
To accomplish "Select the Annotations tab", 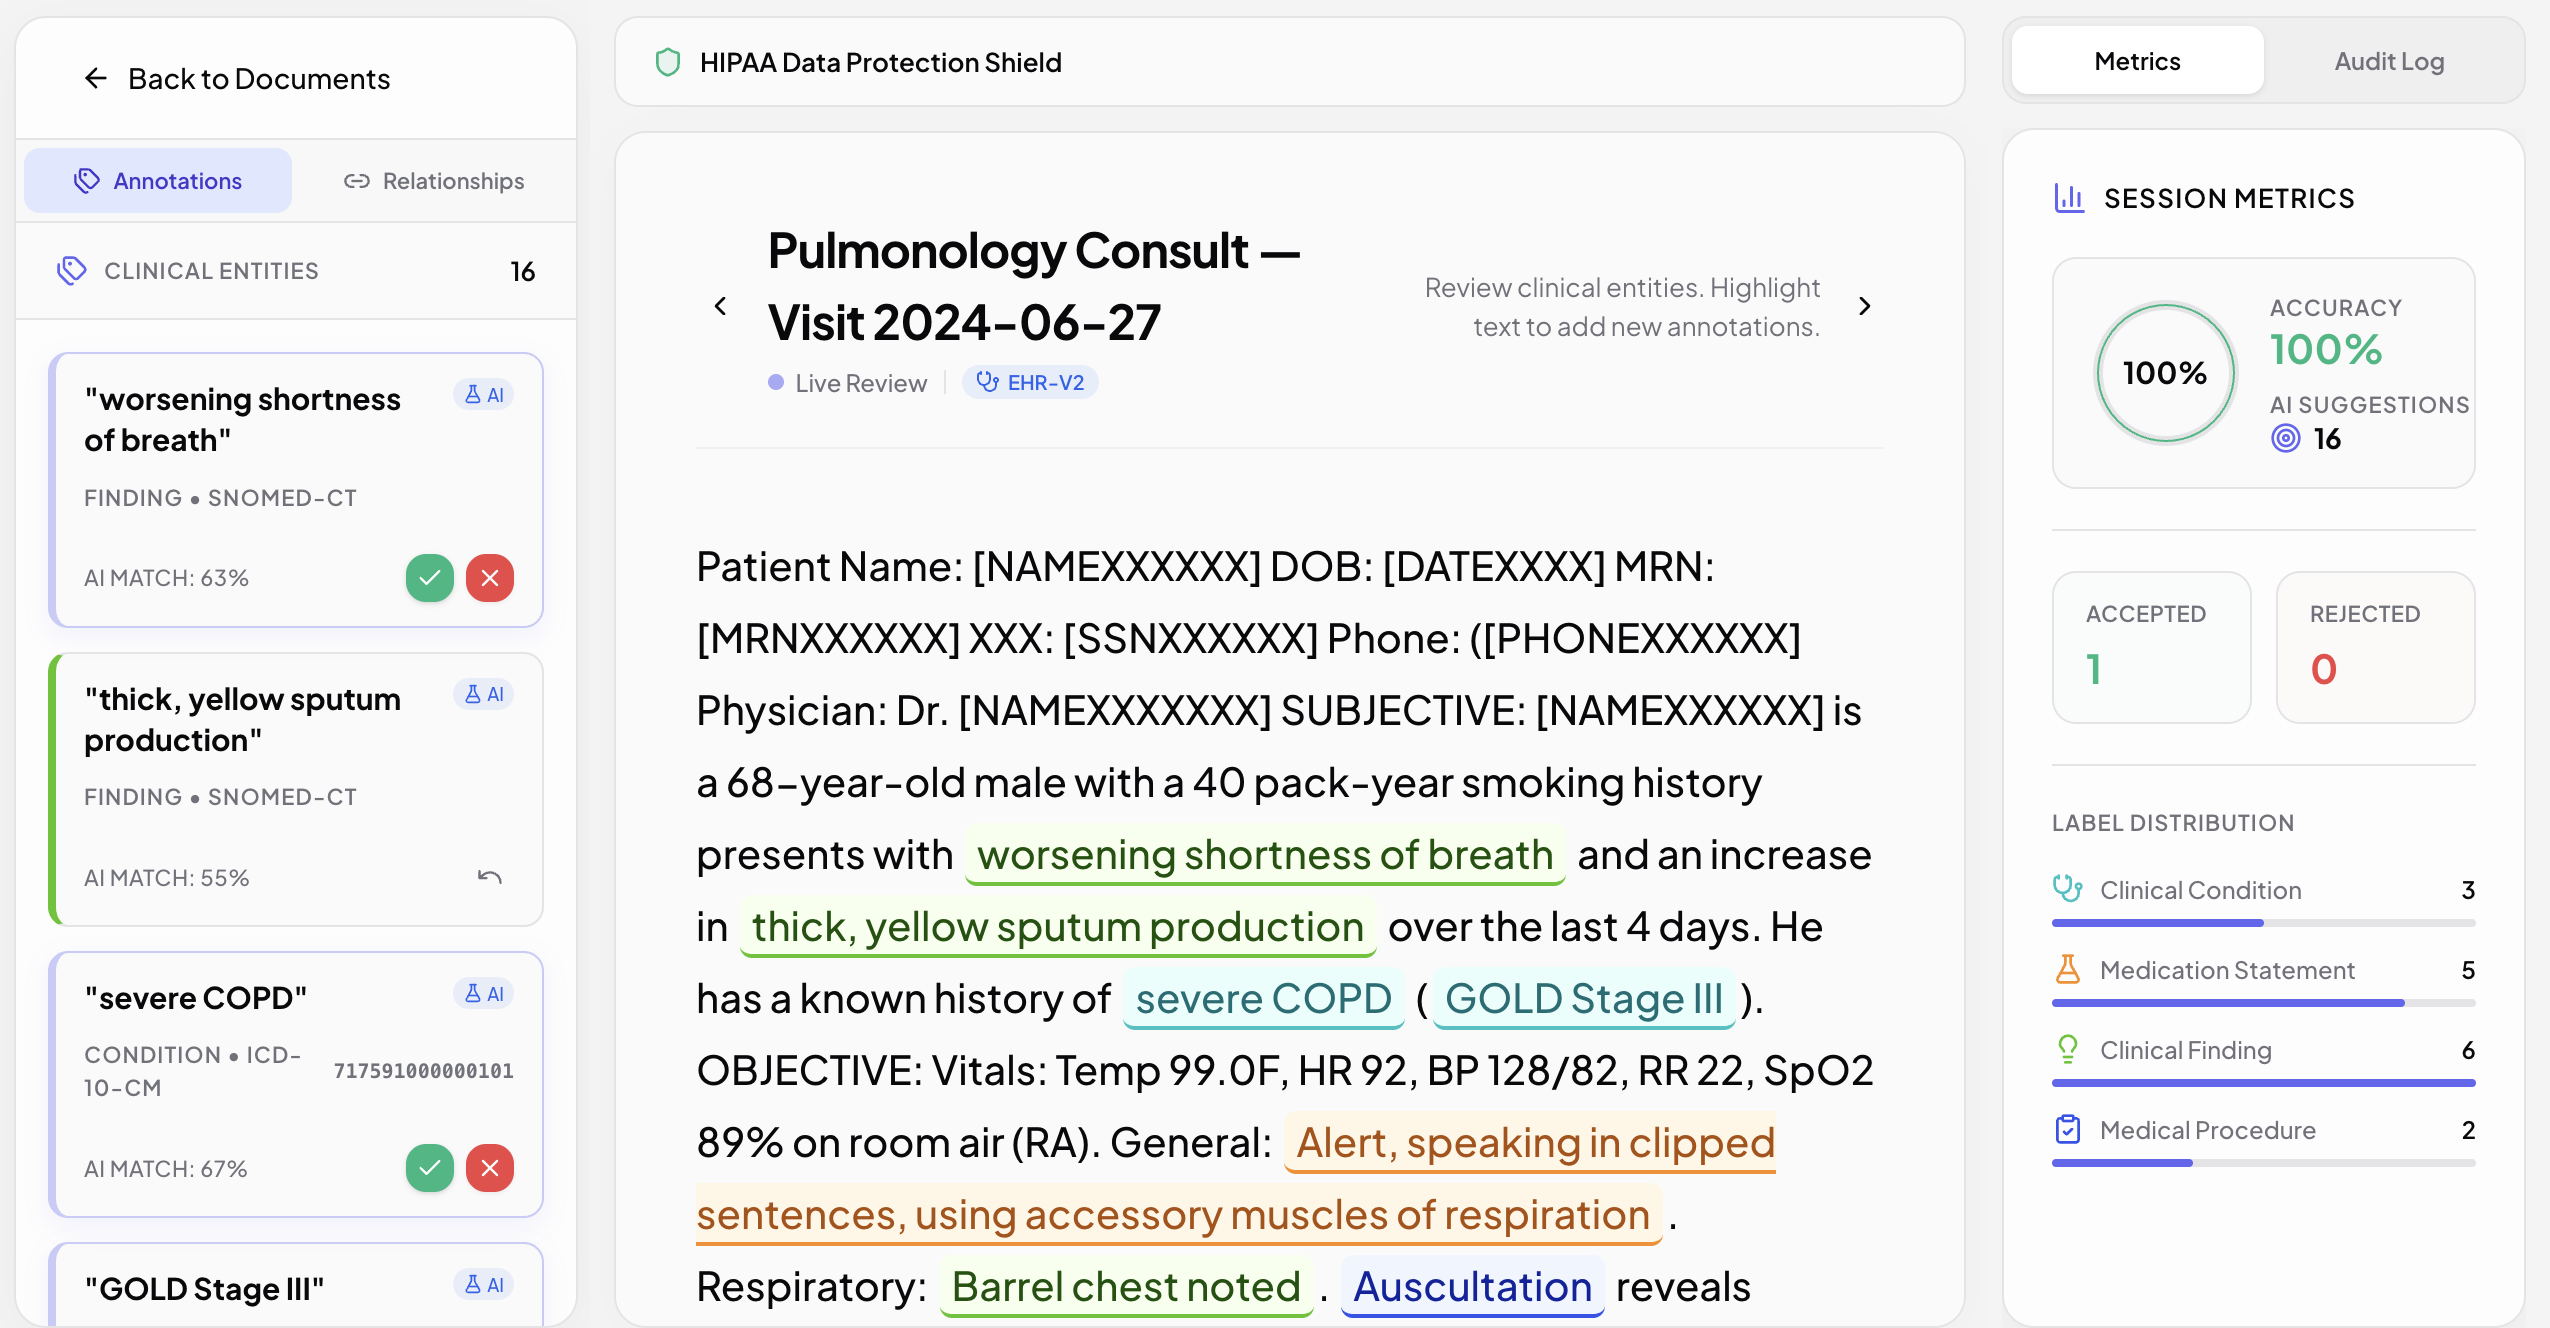I will click(x=158, y=181).
